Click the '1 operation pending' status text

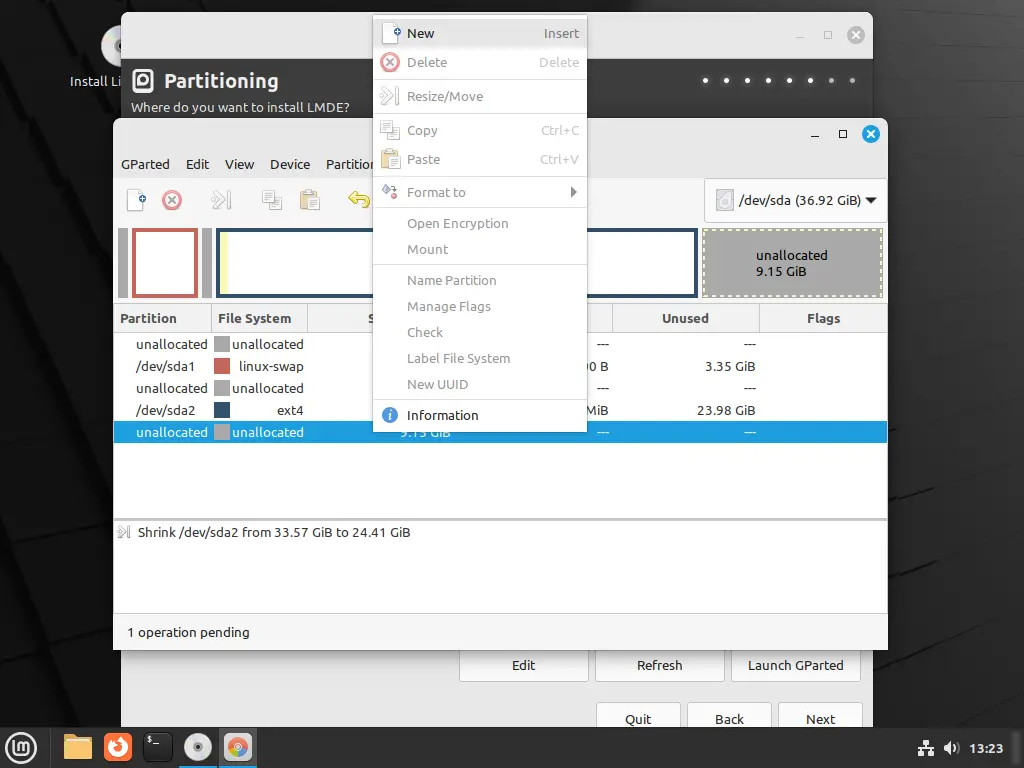[x=188, y=632]
